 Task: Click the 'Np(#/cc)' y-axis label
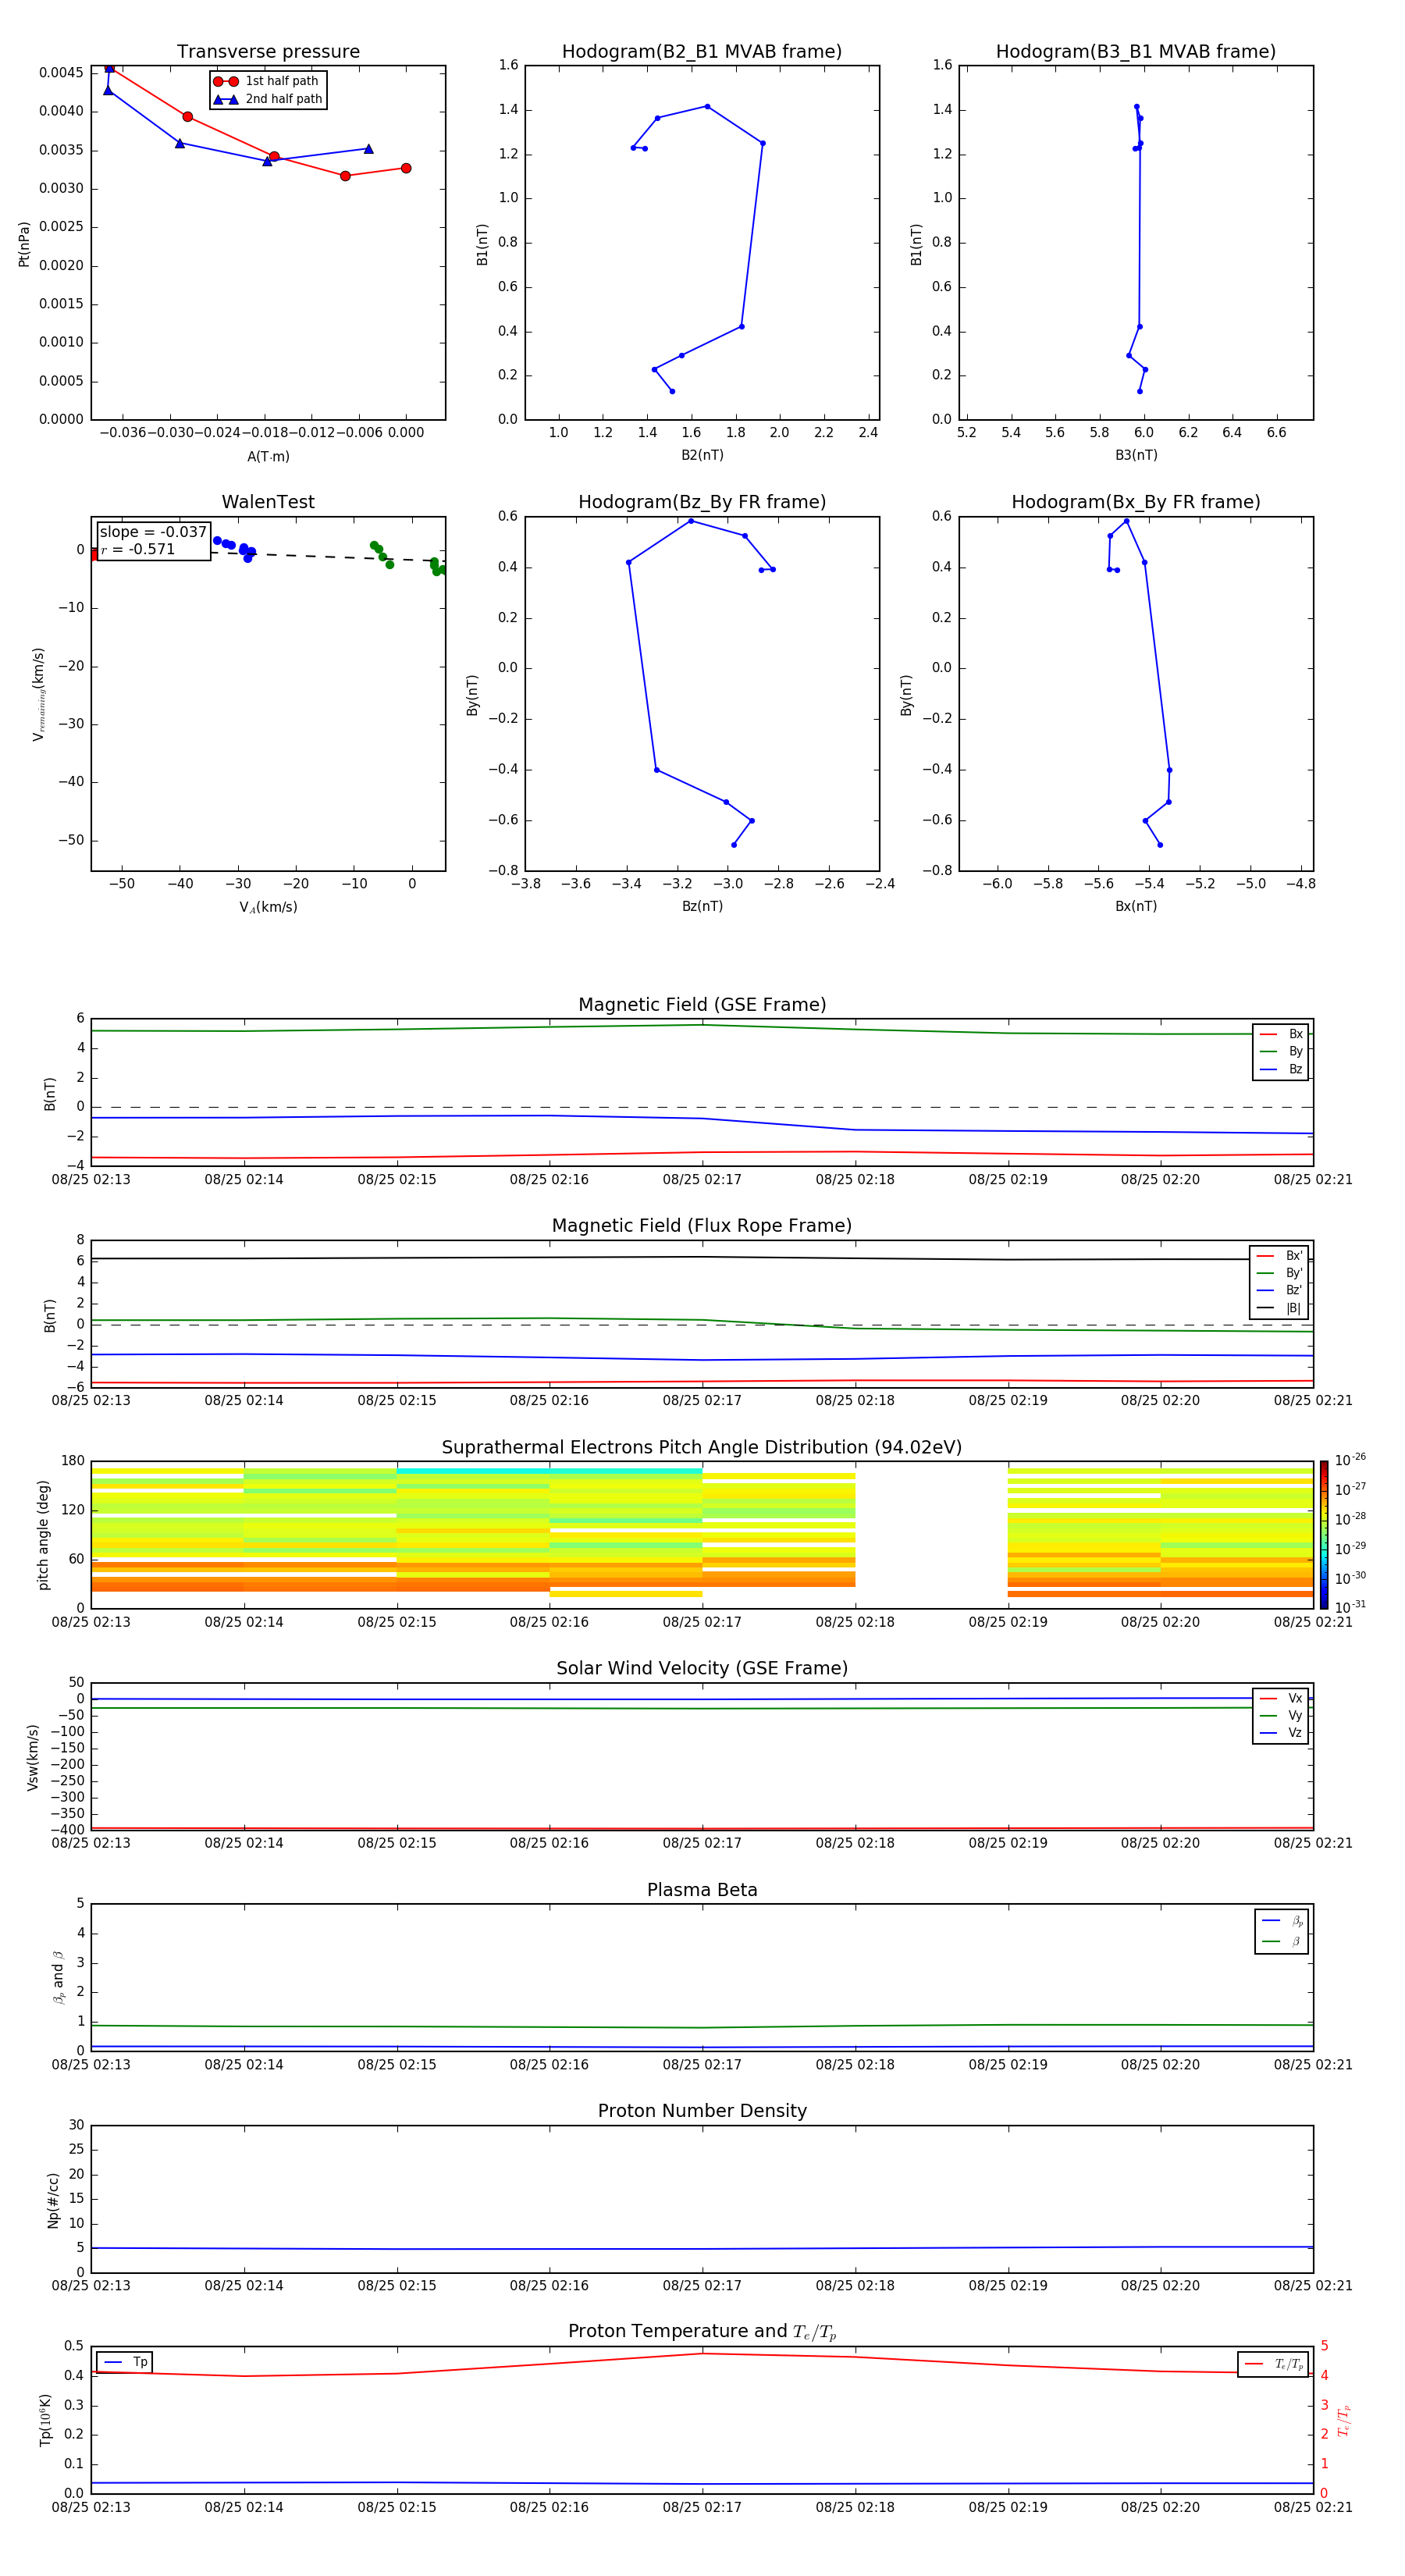53,2200
